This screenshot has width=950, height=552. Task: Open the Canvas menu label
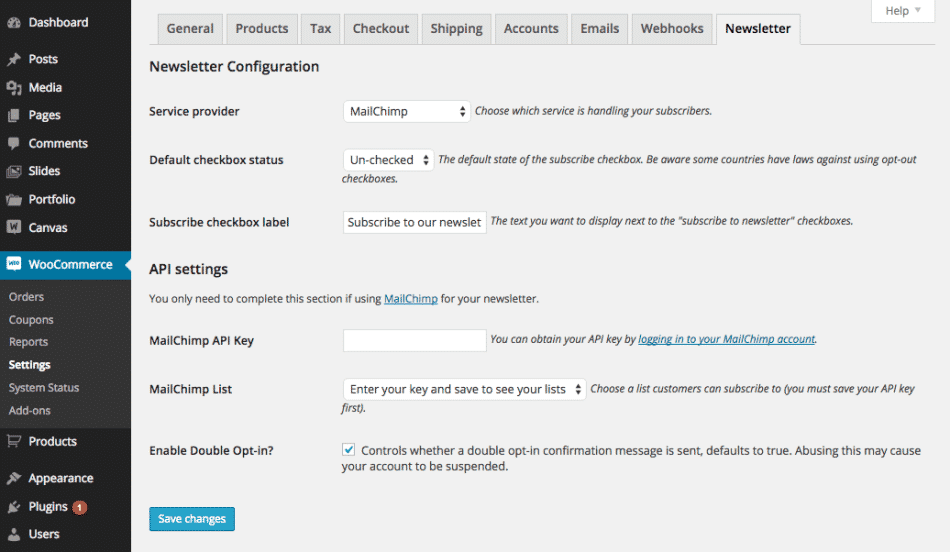48,228
